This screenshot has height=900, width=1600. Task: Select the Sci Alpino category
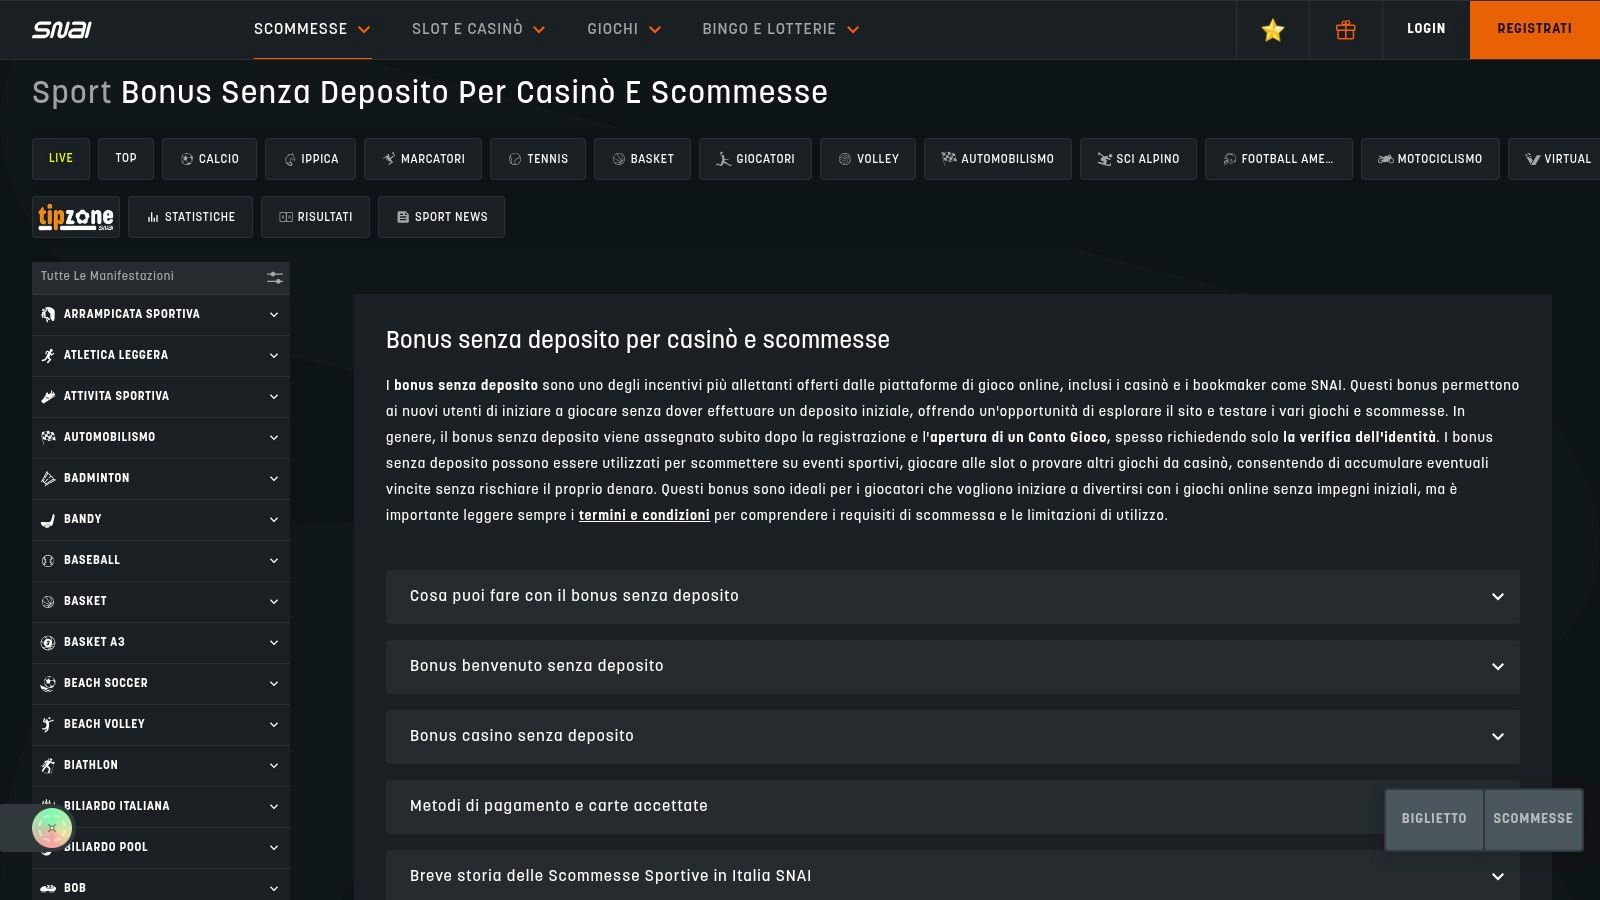click(x=1138, y=159)
